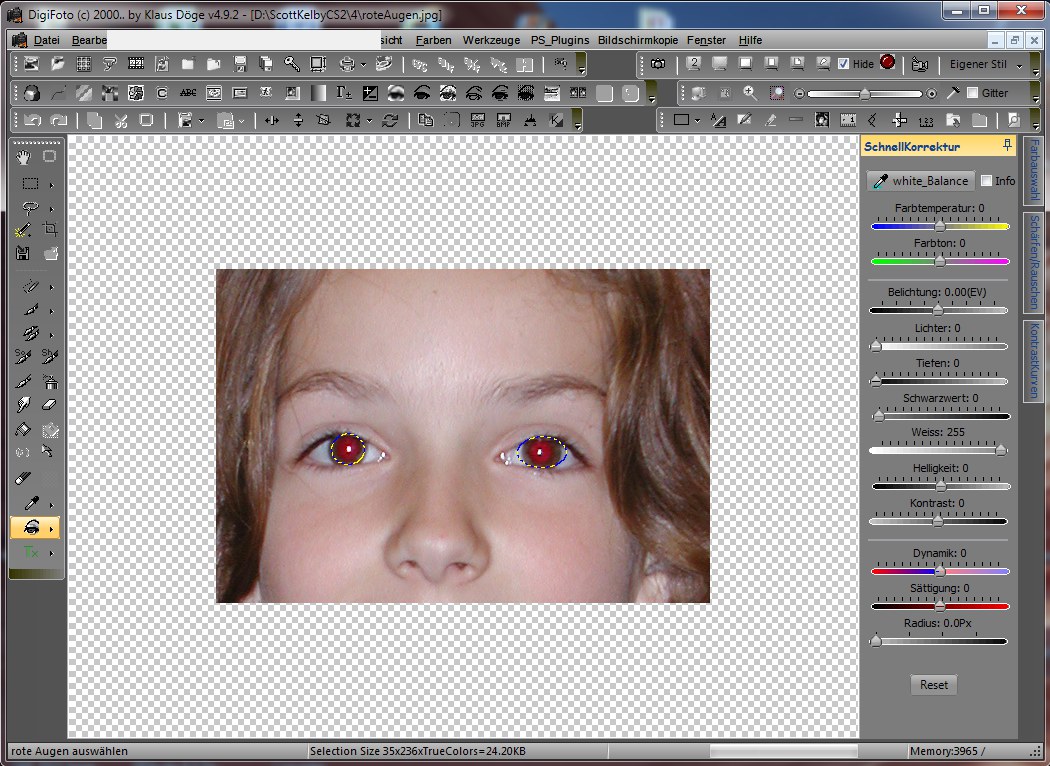This screenshot has height=766, width=1050.
Task: Select the eraser tool
Action: pyautogui.click(x=50, y=405)
